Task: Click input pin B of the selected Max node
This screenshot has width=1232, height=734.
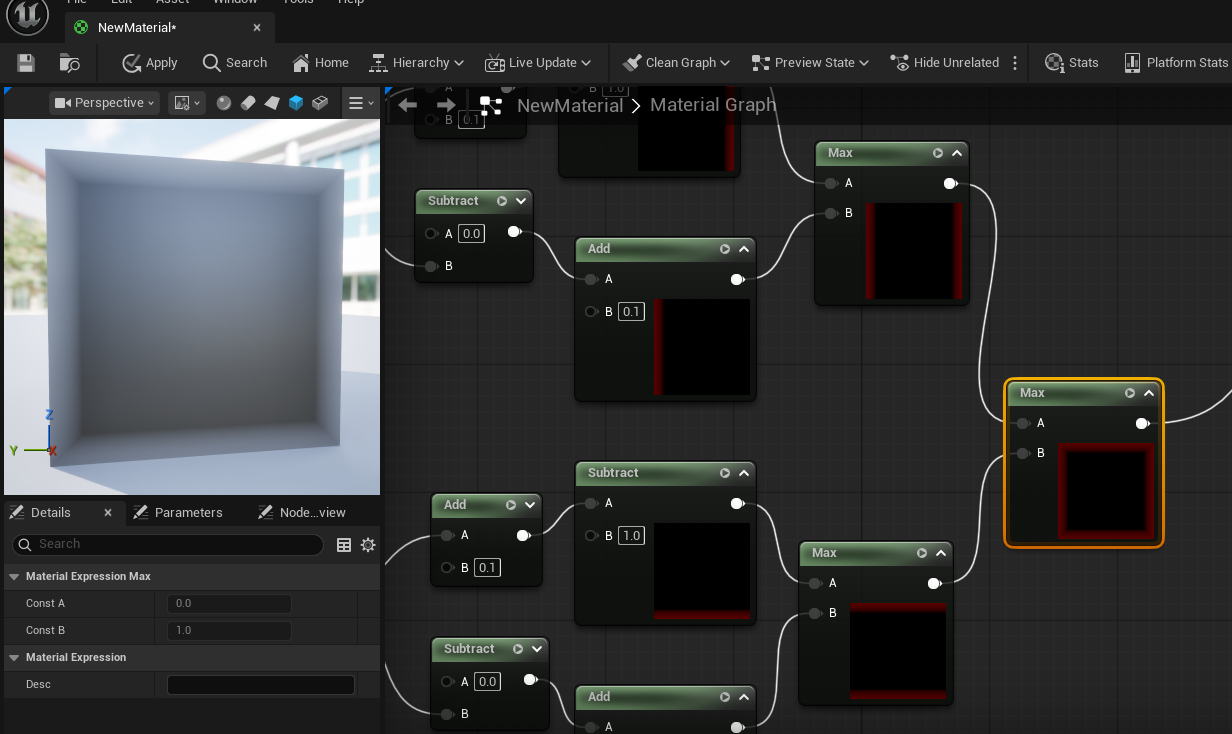Action: [x=1022, y=454]
